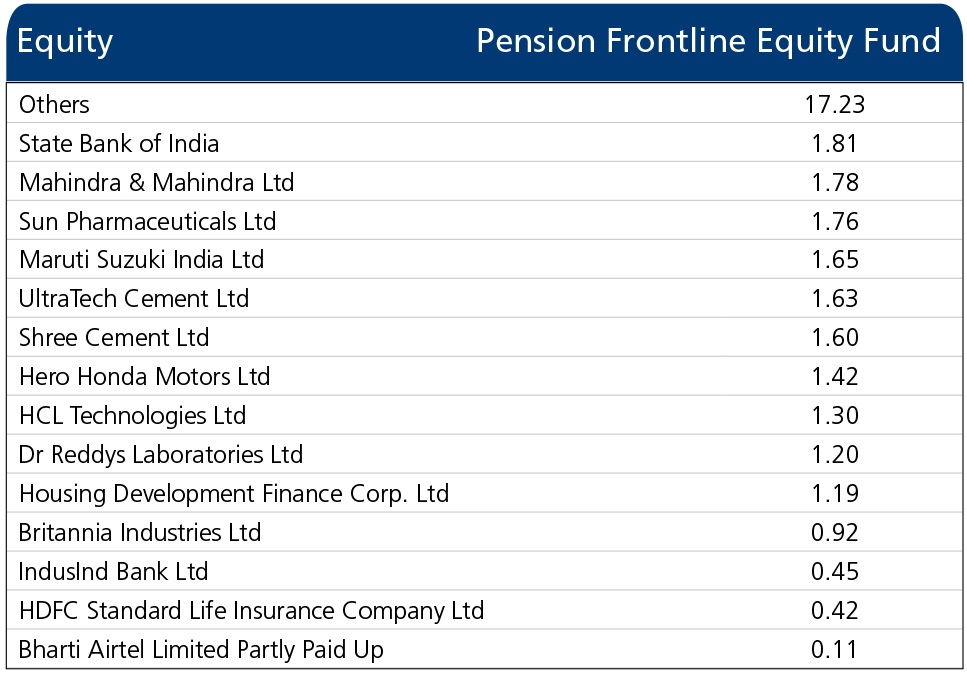
Task: Click Mahindra & Mahindra Ltd entry
Action: (x=157, y=182)
